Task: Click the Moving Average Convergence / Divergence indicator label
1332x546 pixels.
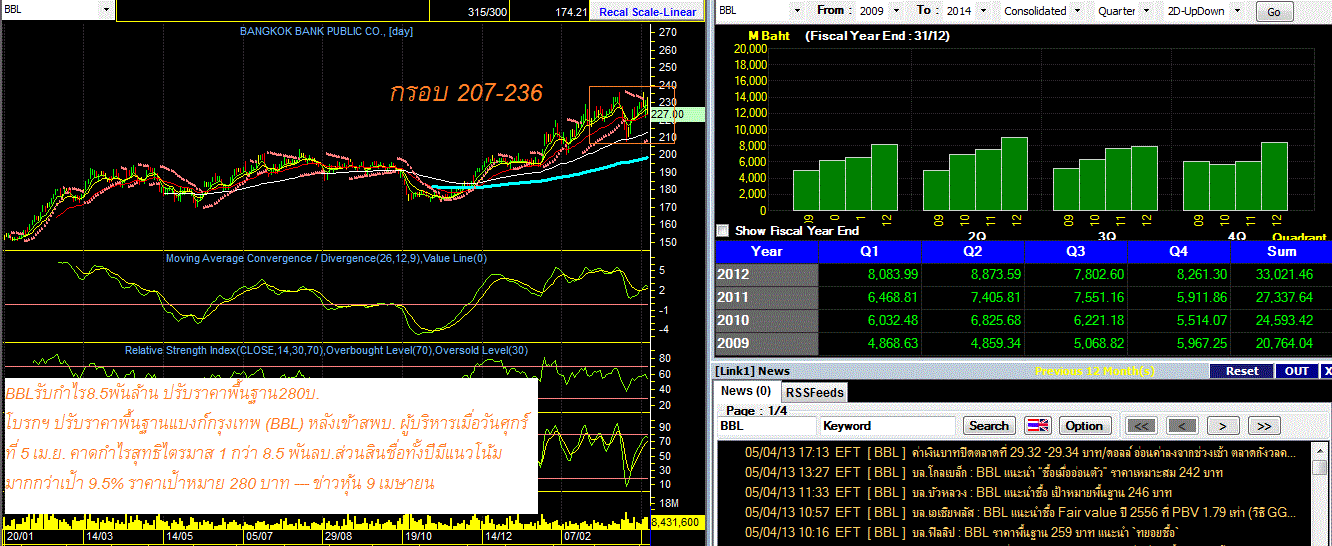Action: [x=326, y=259]
